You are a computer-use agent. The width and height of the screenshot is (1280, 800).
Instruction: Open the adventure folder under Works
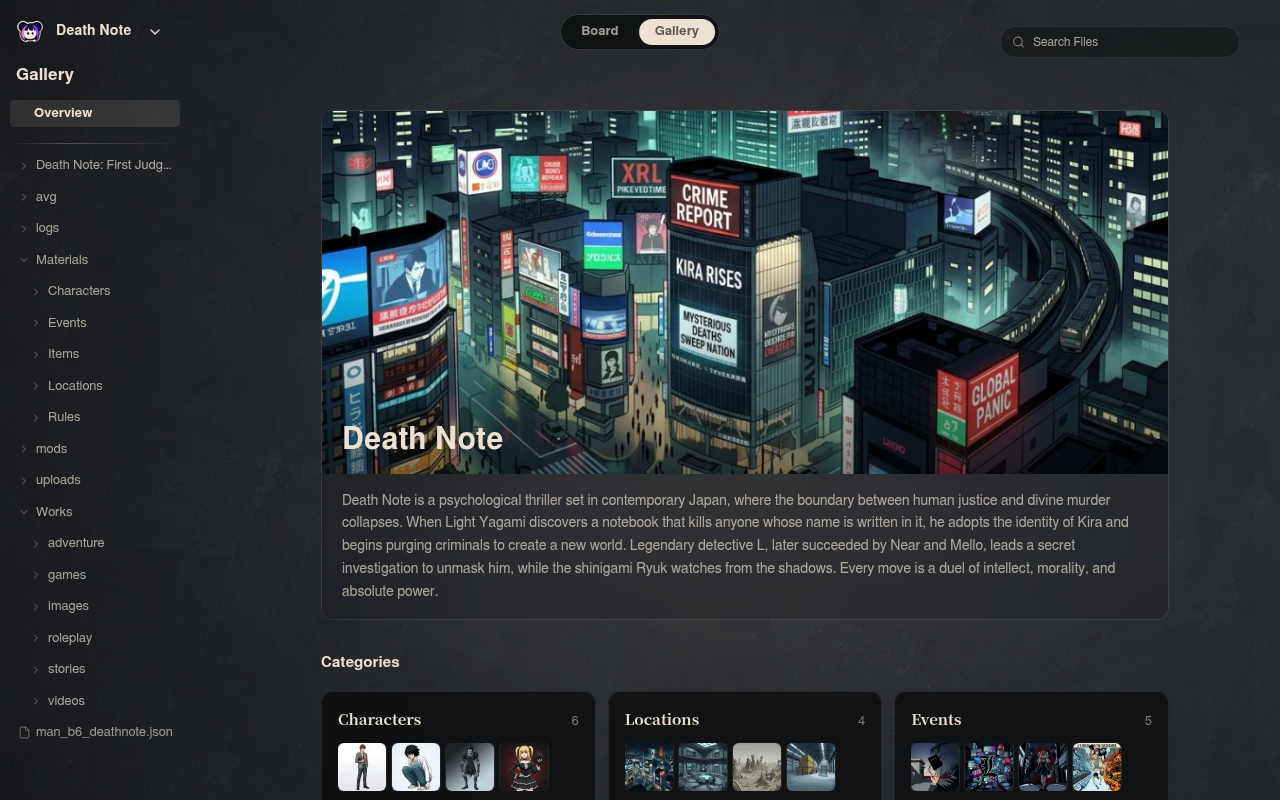pos(76,543)
